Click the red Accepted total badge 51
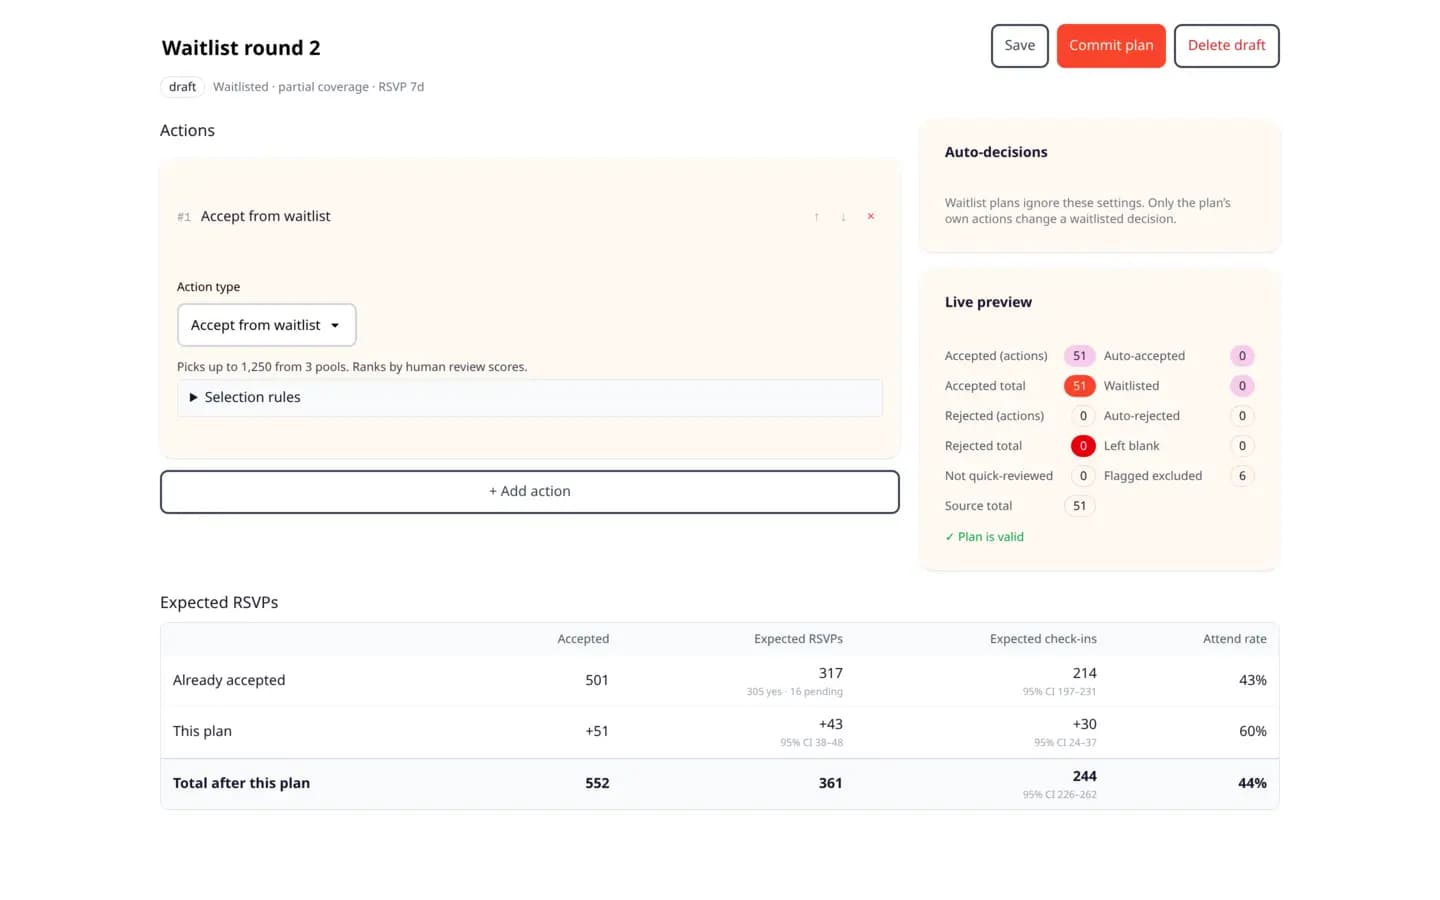 1079,386
